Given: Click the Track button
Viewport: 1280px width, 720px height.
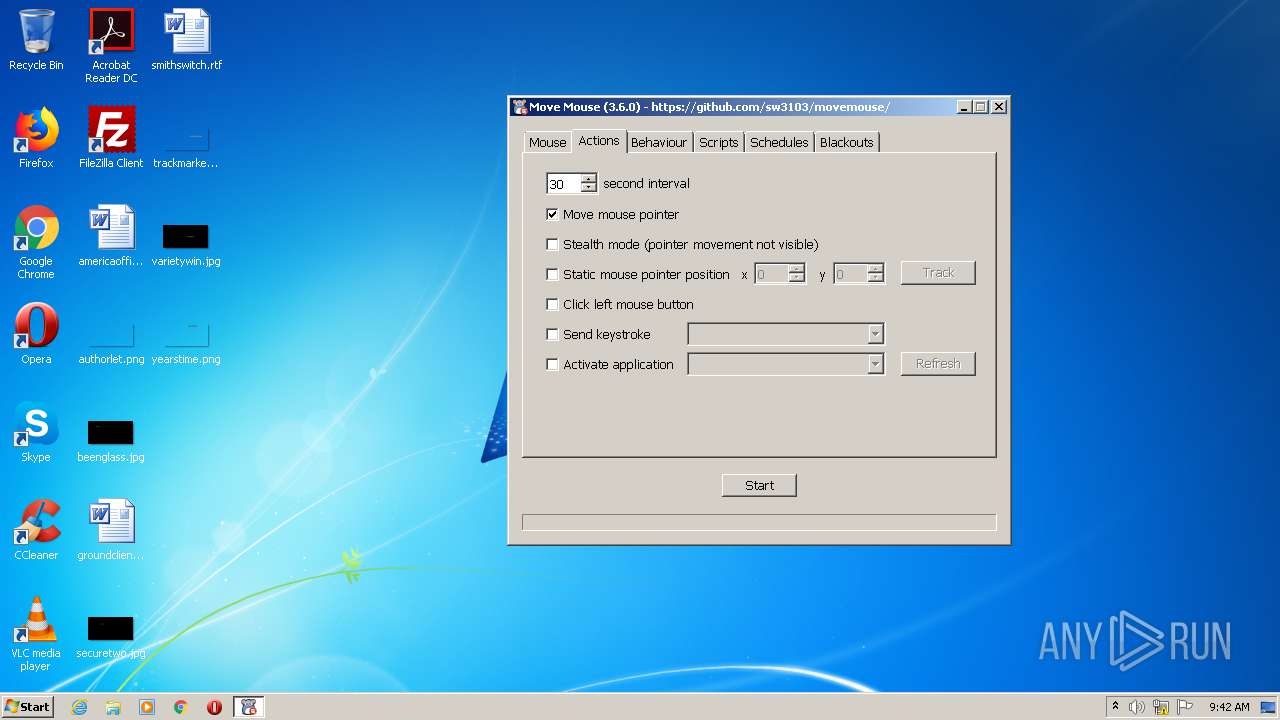Looking at the screenshot, I should pyautogui.click(x=938, y=273).
